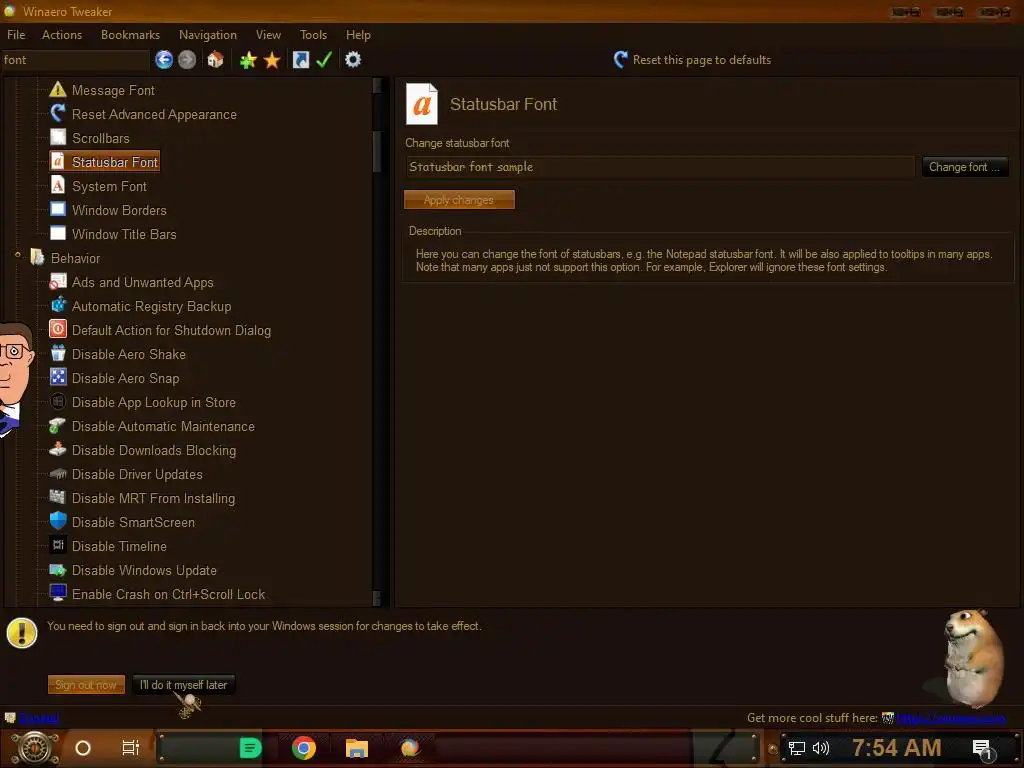Screen dimensions: 1024x768
Task: Click Reset this page to defaults
Action: pyautogui.click(x=692, y=60)
